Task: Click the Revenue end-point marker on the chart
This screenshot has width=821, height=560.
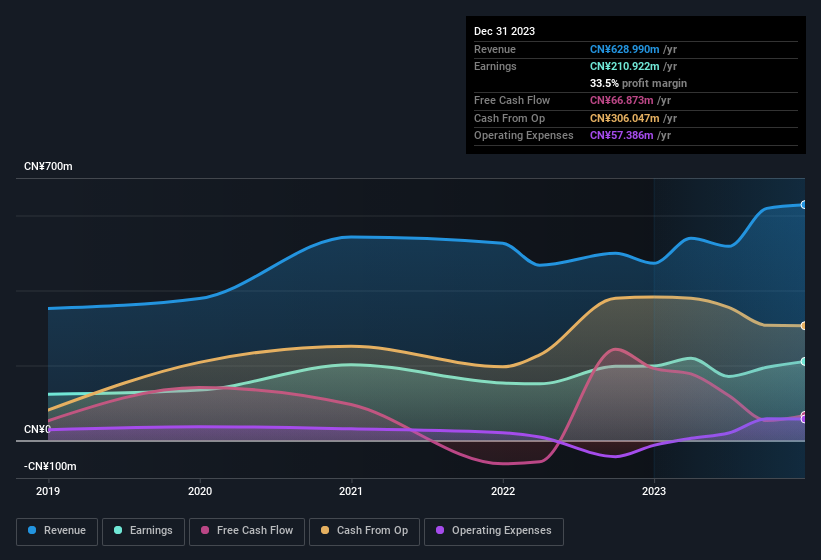Action: 804,205
